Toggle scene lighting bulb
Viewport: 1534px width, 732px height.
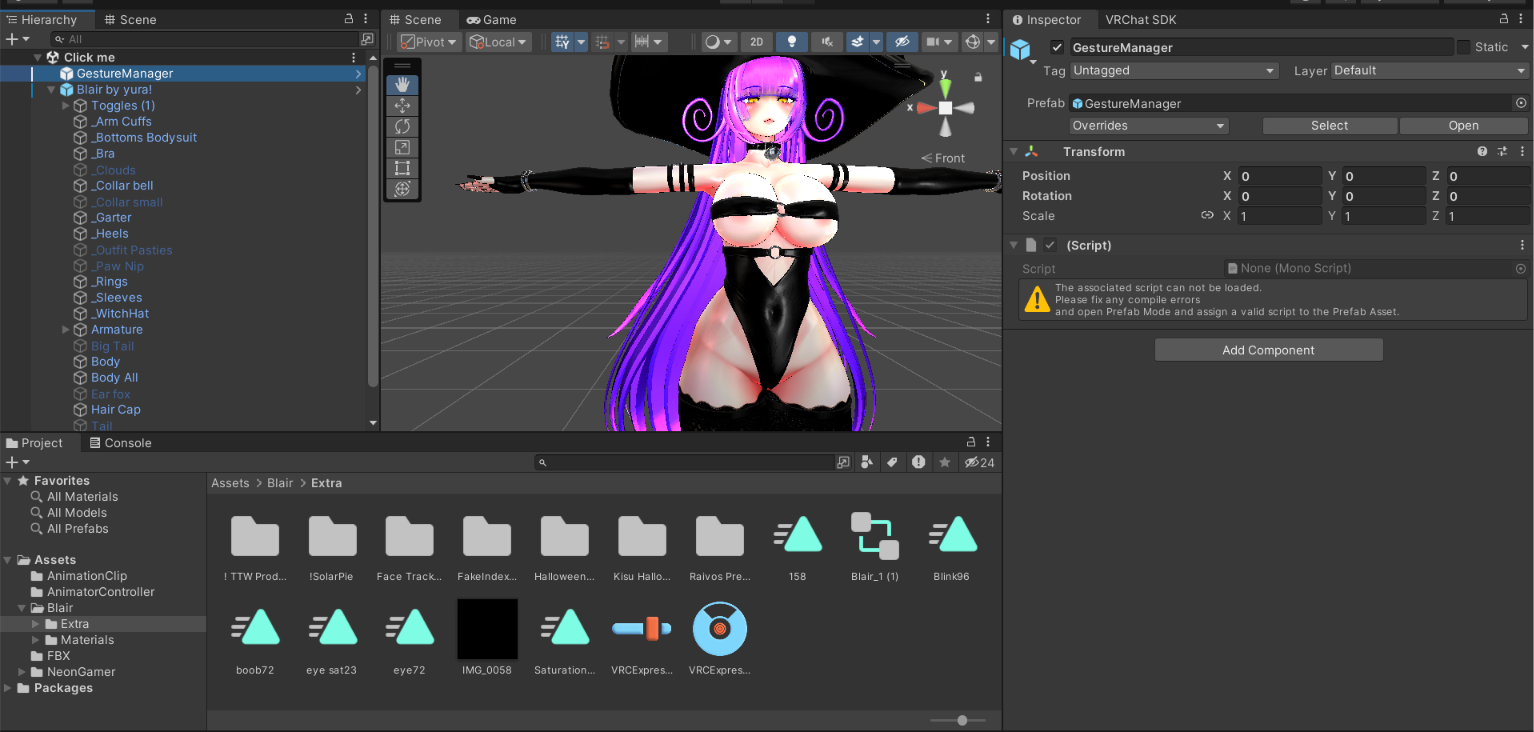click(x=792, y=42)
